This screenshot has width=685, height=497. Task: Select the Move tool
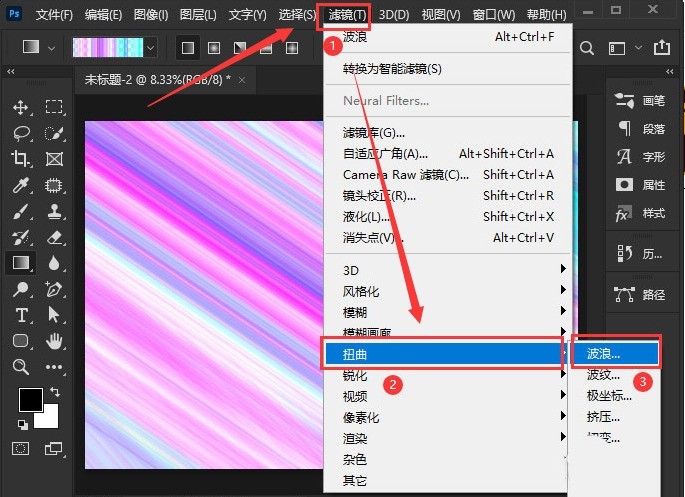point(21,107)
